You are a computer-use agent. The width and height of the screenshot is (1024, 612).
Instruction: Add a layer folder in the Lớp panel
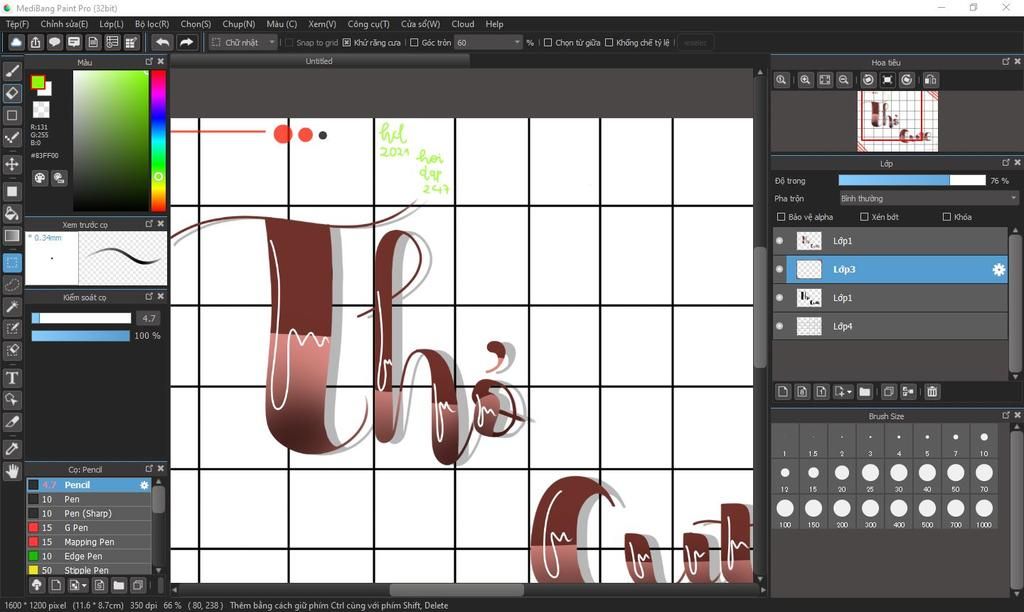tap(865, 392)
